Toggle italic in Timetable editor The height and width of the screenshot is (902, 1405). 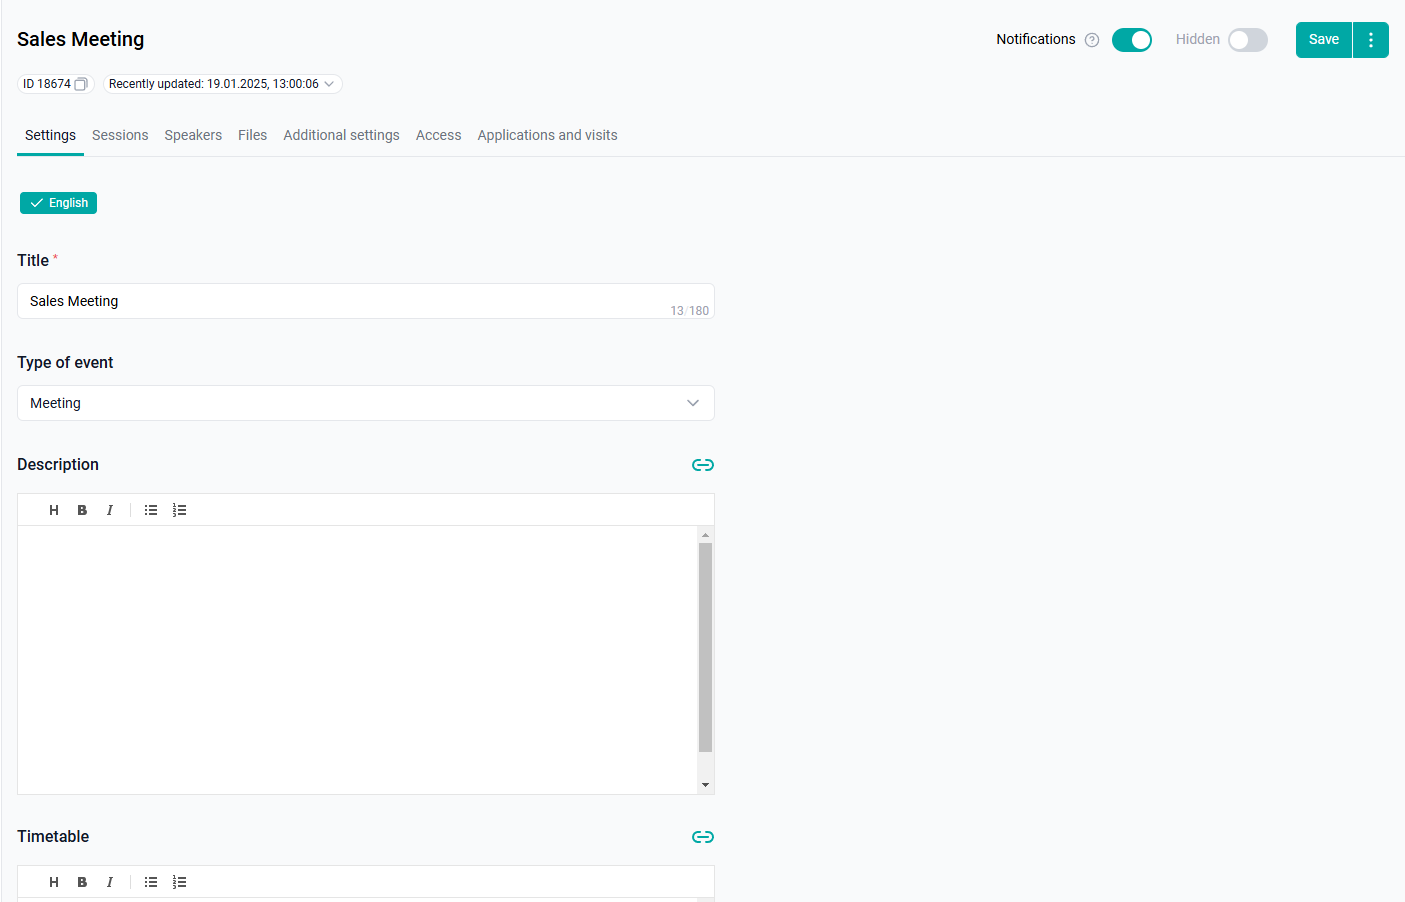click(x=110, y=882)
